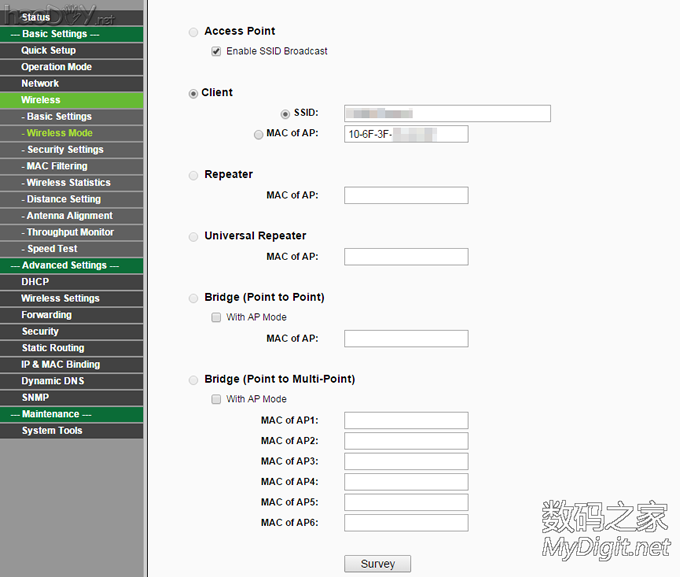The width and height of the screenshot is (680, 577).
Task: Select Bridge (Point to Point) radio button
Action: 193,298
